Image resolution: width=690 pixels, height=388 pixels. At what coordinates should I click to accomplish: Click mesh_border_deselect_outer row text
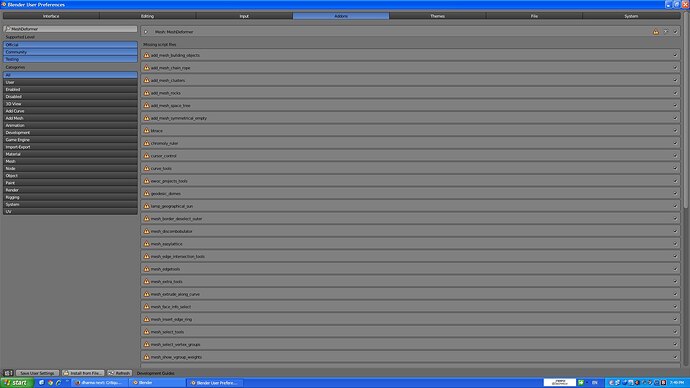tap(176, 219)
